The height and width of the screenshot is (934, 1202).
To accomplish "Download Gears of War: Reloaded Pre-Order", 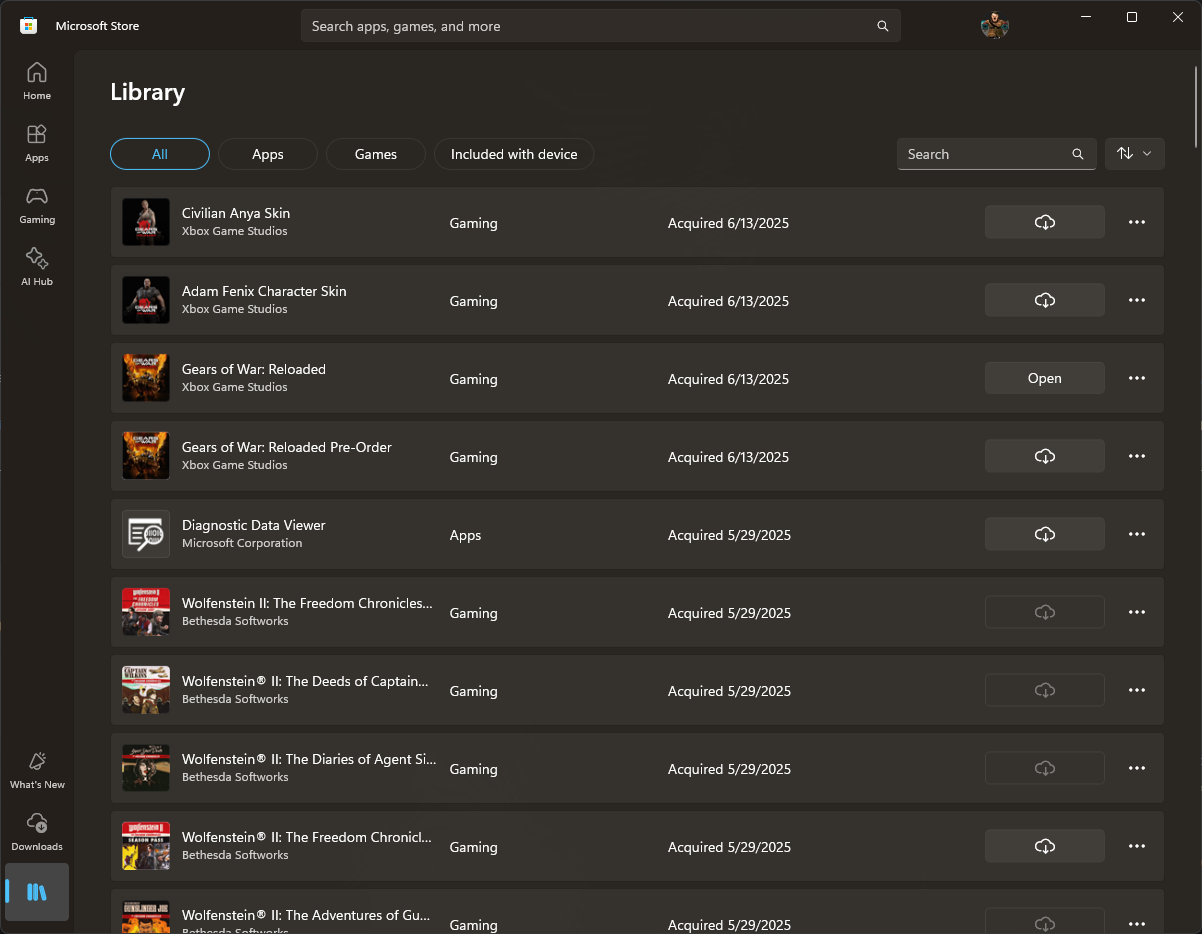I will pos(1045,456).
